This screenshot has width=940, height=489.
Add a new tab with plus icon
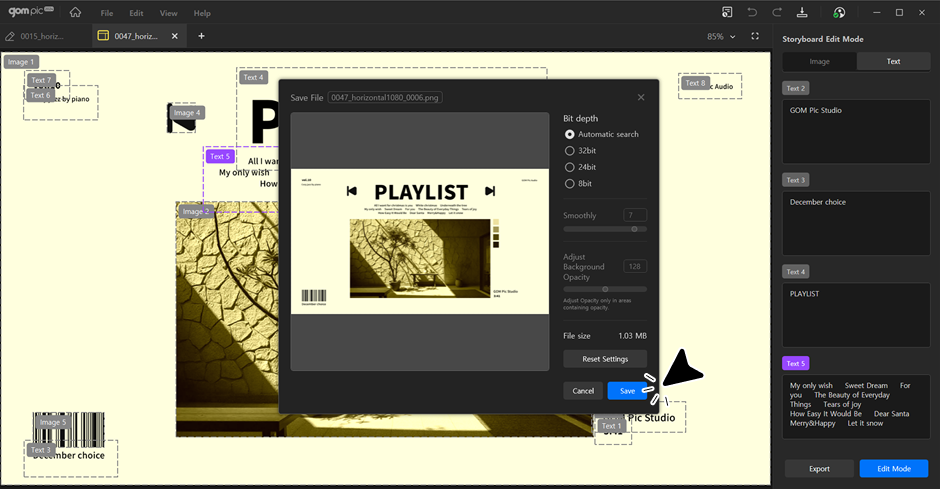point(201,36)
